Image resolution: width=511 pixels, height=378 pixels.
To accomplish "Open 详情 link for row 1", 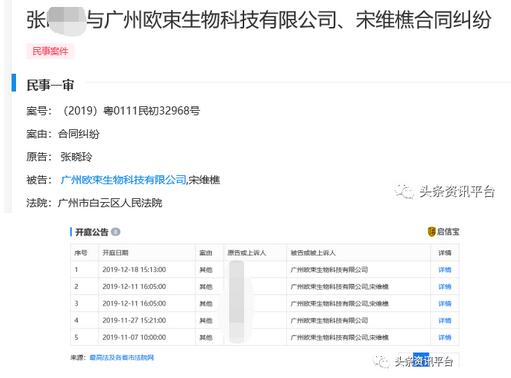I will click(x=445, y=270).
